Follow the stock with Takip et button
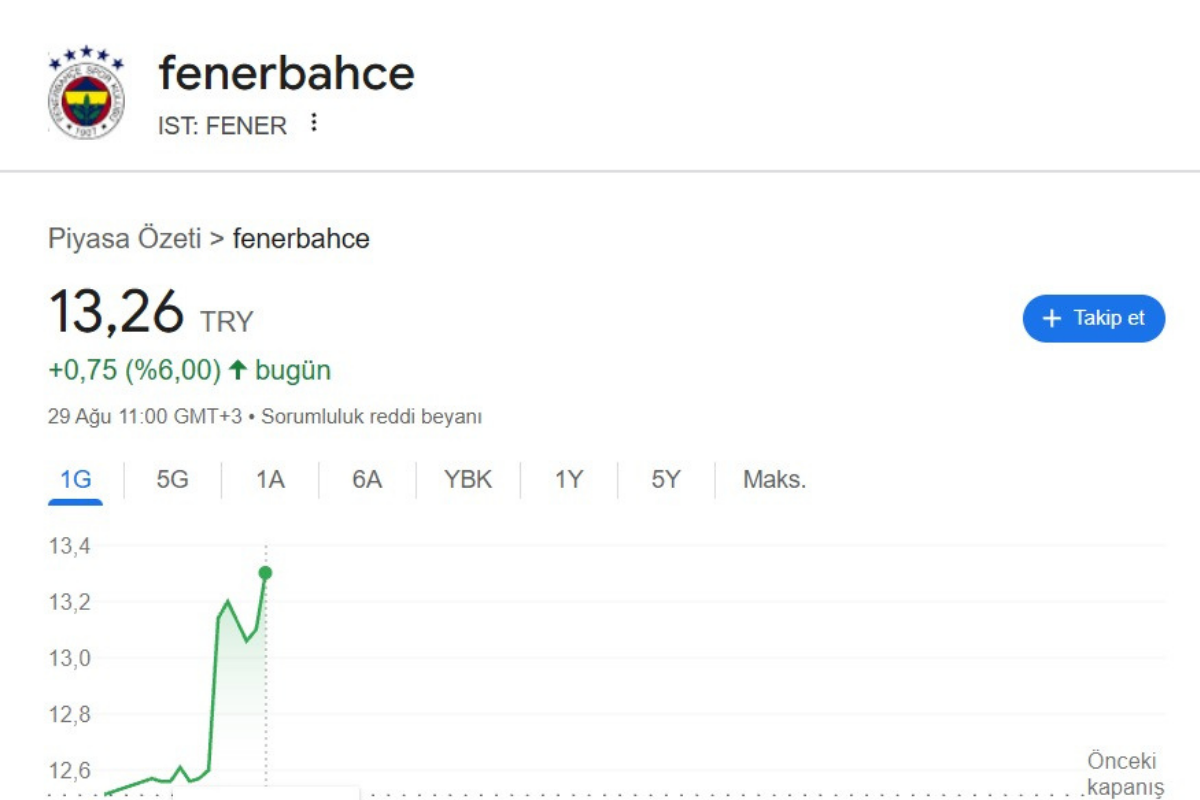 tap(1094, 318)
